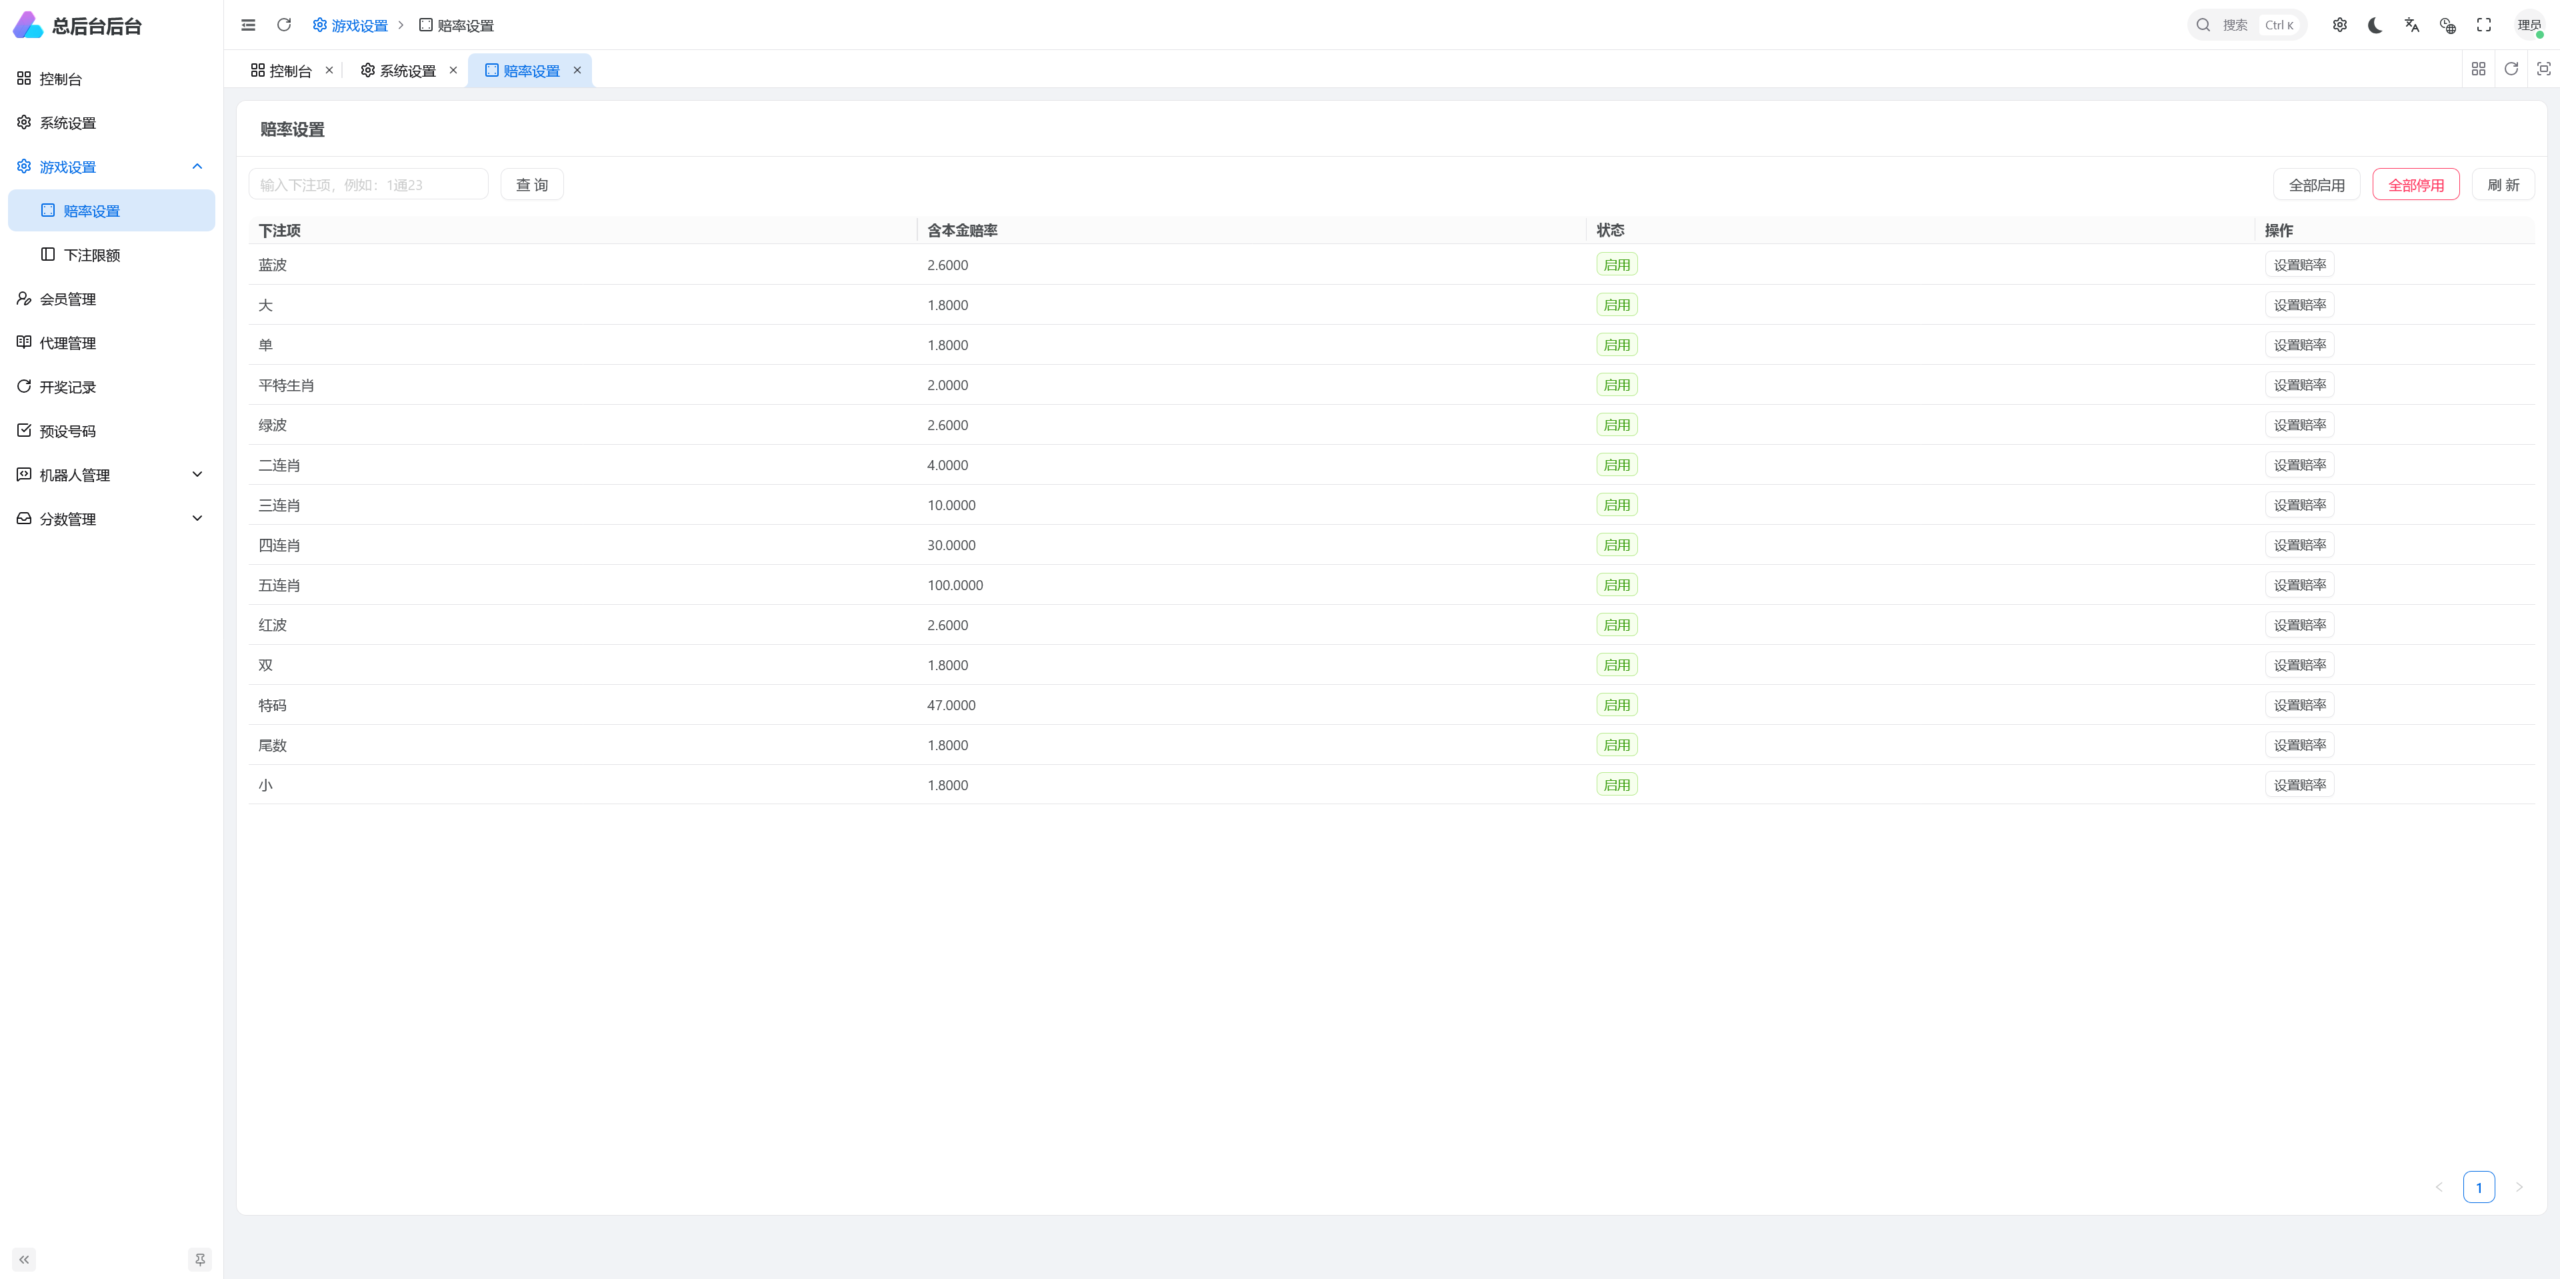The image size is (2560, 1279).
Task: Collapse sidebar with double-chevron icon
Action: point(24,1260)
